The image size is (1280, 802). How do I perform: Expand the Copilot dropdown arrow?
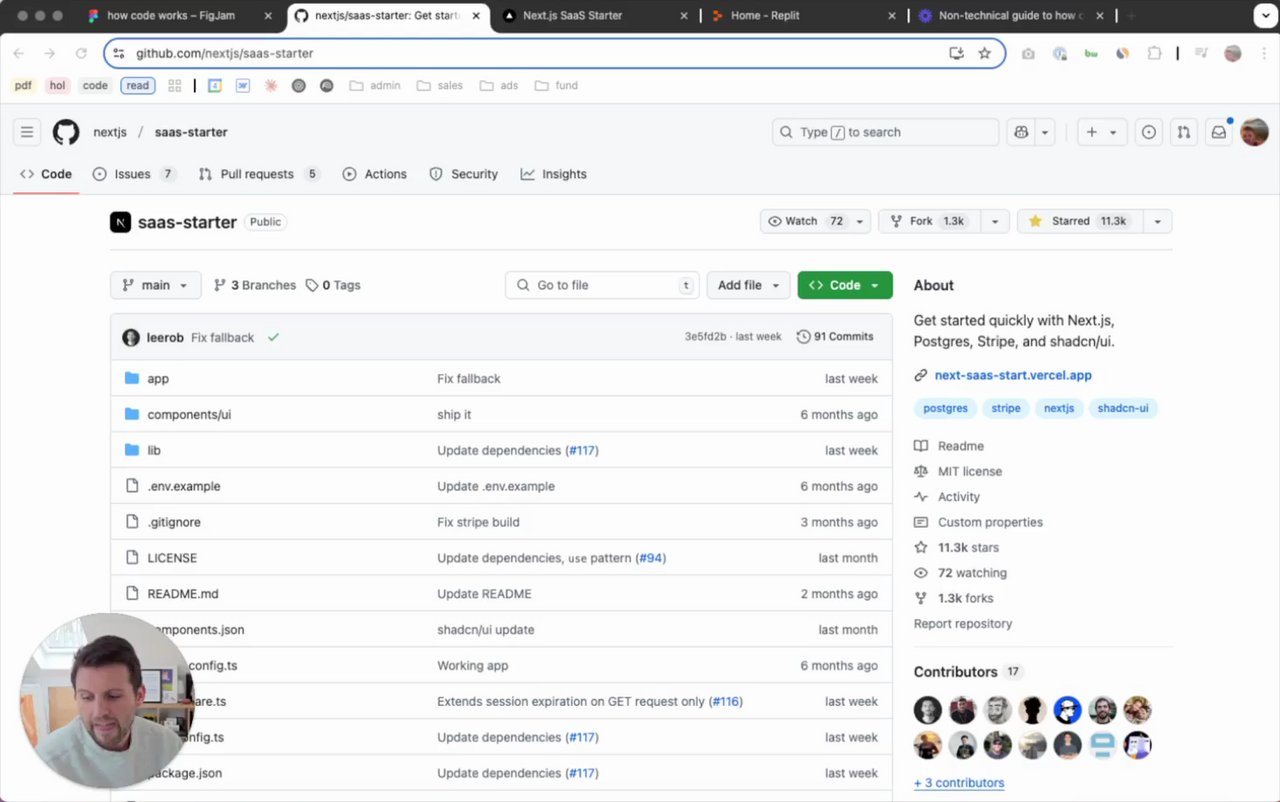point(1045,132)
